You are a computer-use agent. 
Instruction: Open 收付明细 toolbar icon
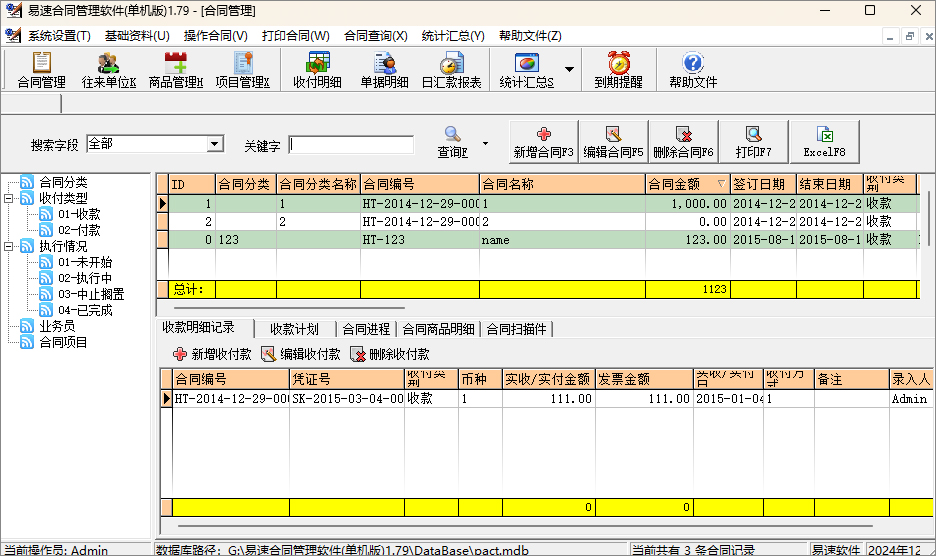317,70
